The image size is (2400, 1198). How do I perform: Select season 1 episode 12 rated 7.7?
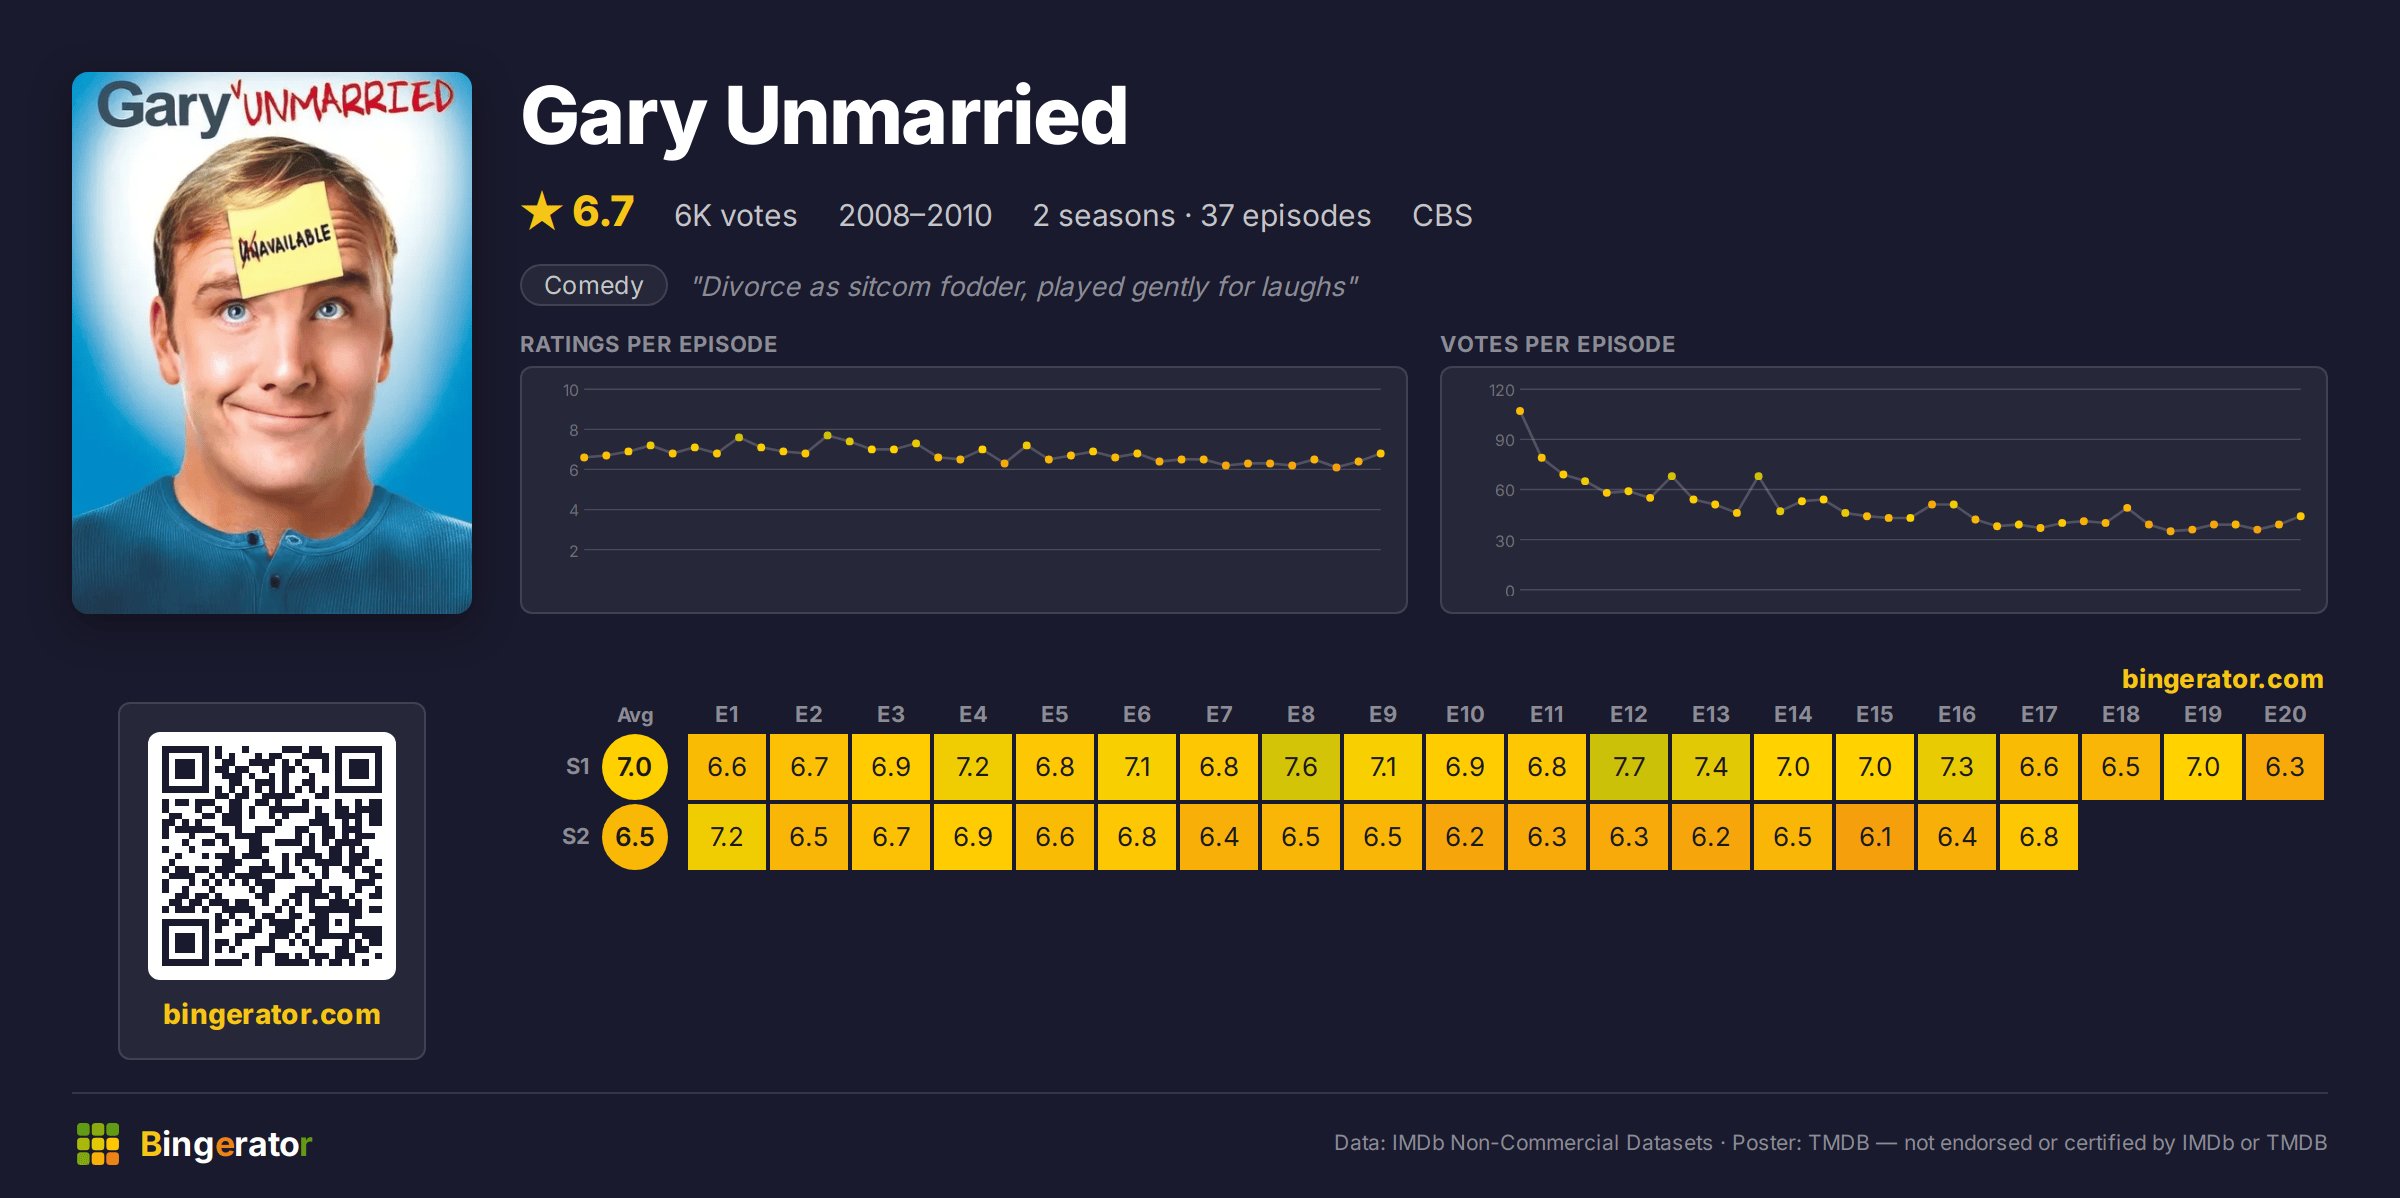(1629, 767)
